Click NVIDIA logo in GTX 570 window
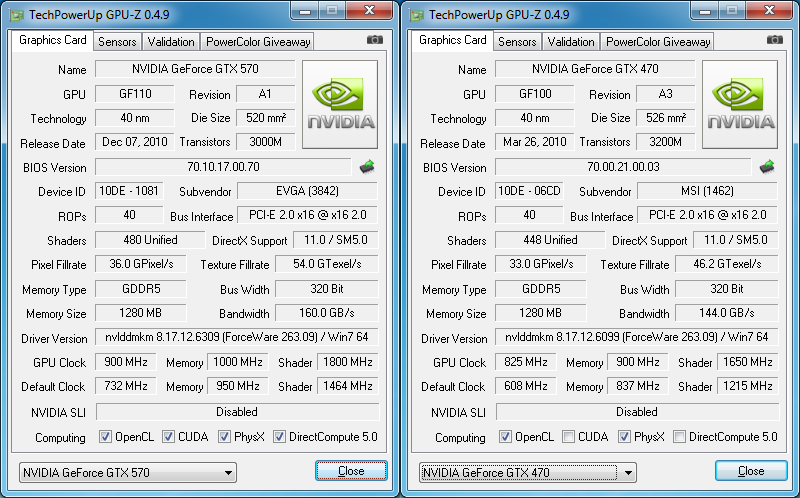Screen dimensions: 800x498 [340, 105]
